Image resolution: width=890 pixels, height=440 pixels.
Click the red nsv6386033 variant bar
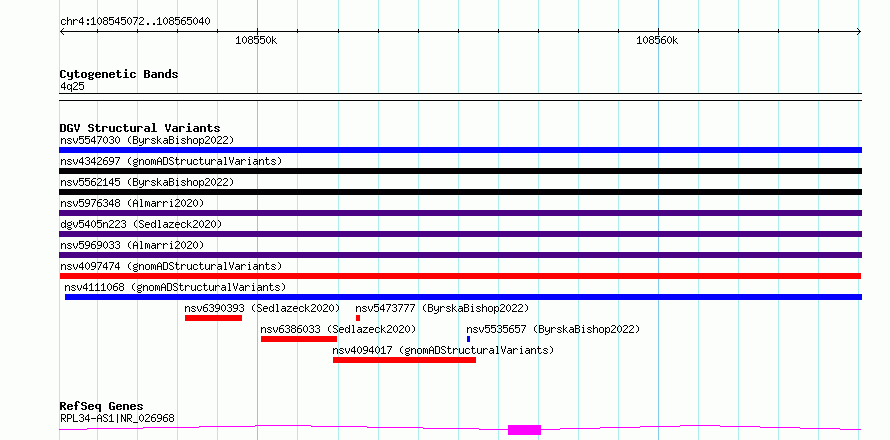(x=299, y=339)
